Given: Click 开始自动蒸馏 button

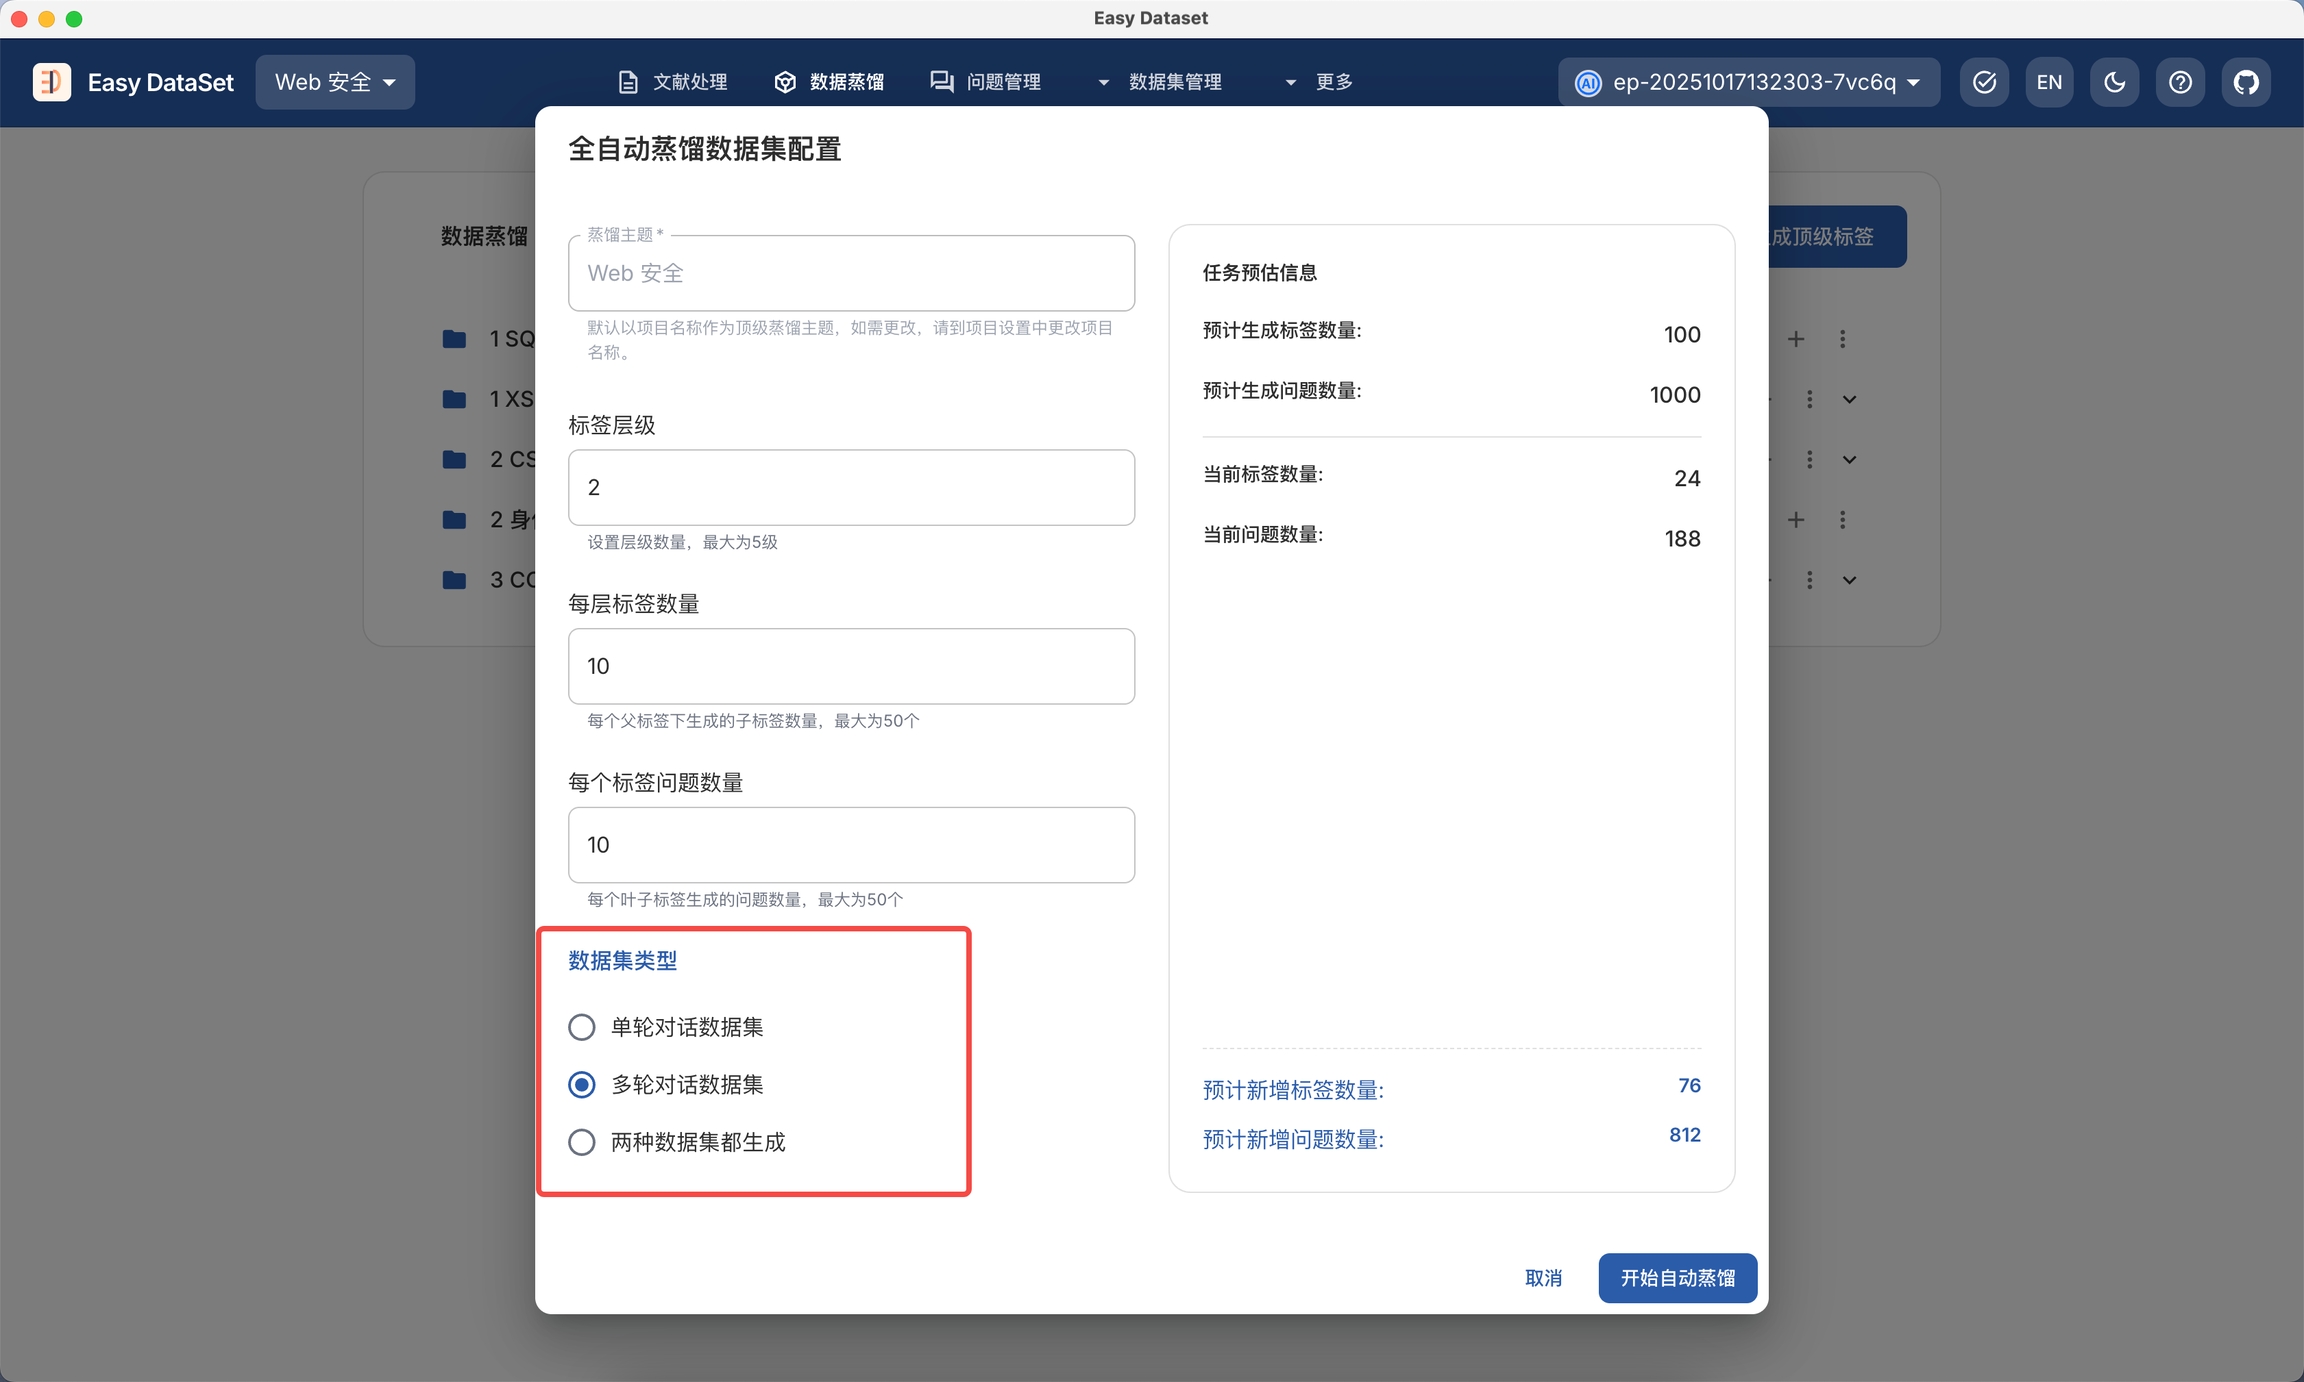Looking at the screenshot, I should click(x=1677, y=1278).
